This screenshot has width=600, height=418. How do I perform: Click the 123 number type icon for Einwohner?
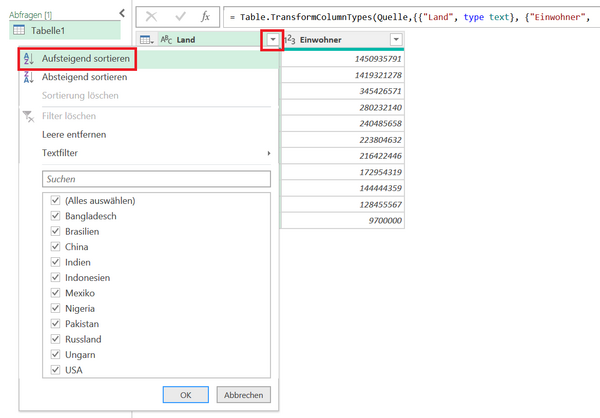tap(292, 40)
